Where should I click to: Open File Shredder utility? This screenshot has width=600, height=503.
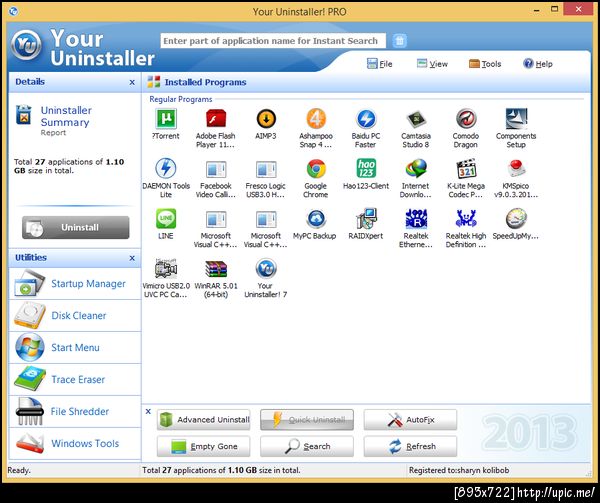75,411
